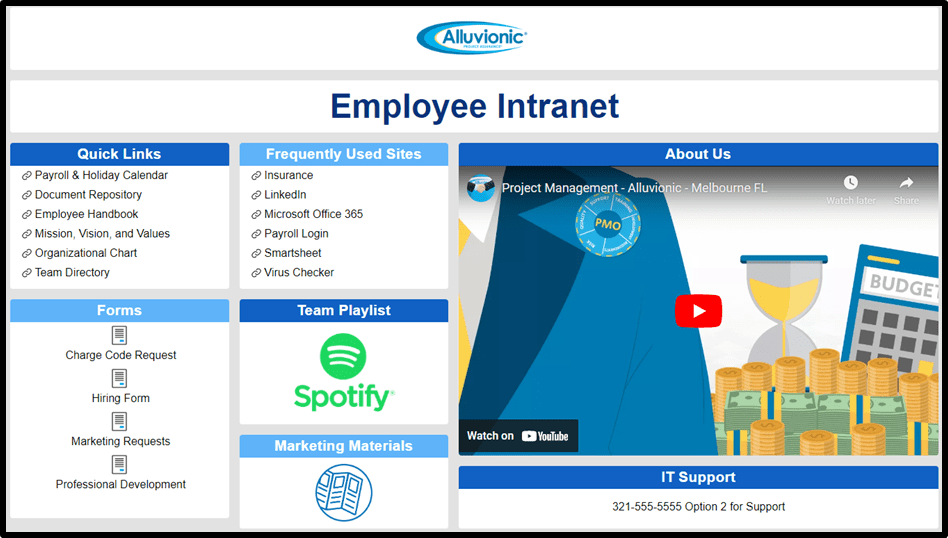Click the Employee Intranet page title
Image resolution: width=948 pixels, height=538 pixels.
(x=475, y=106)
